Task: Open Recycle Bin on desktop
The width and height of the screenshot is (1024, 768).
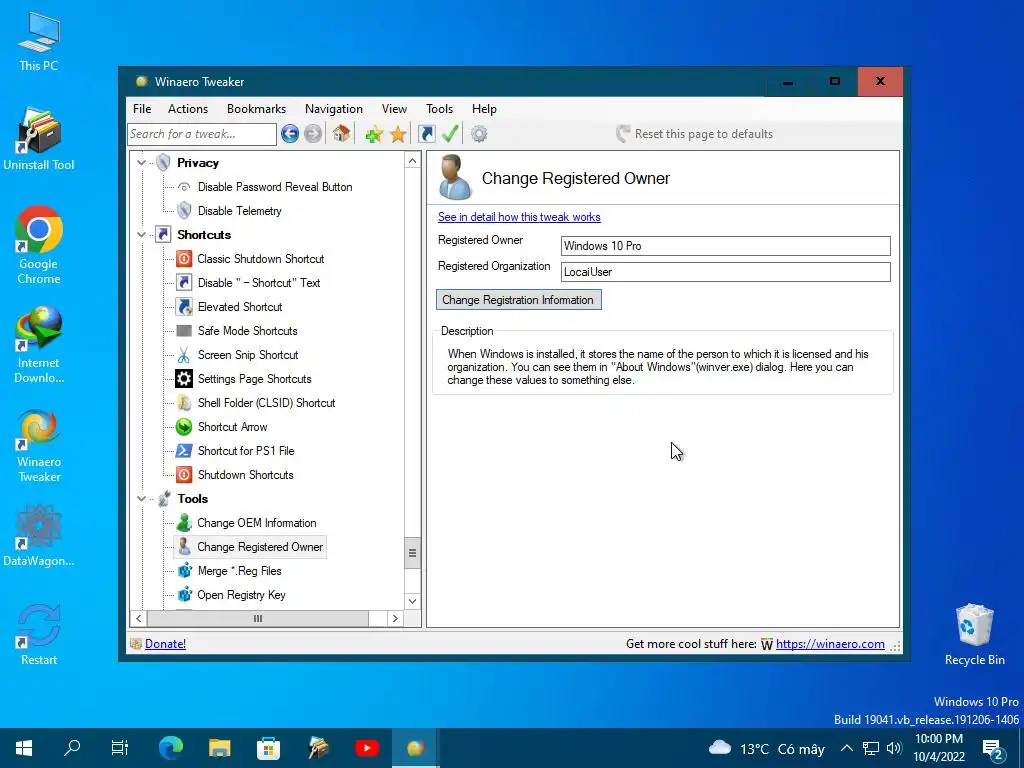Action: click(974, 635)
